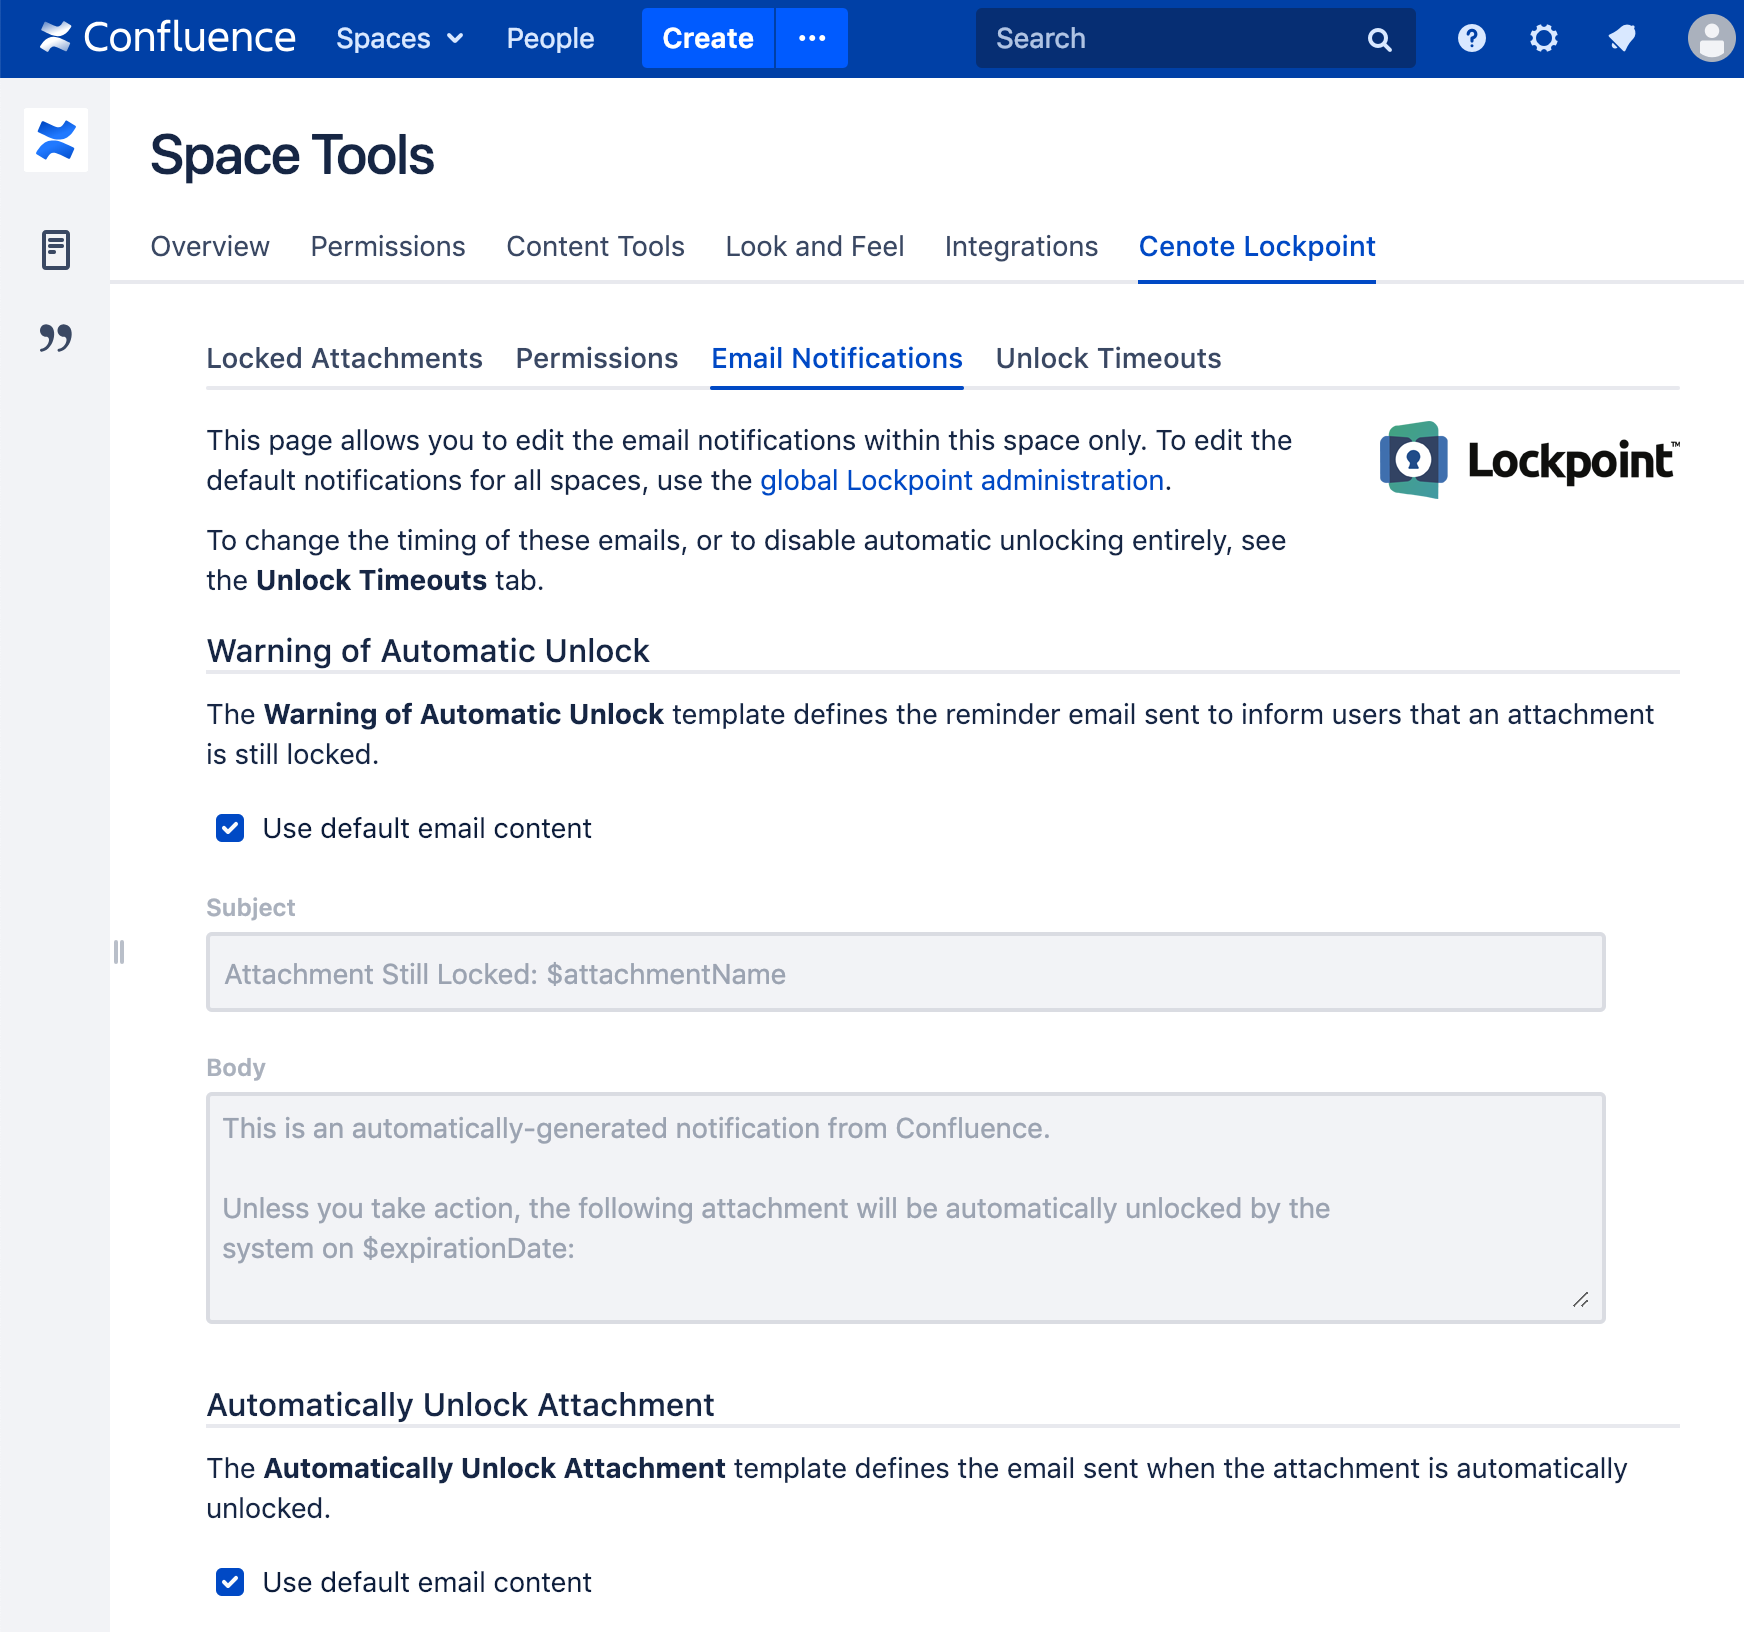
Task: Click the sidebar collapse handle
Action: (x=119, y=952)
